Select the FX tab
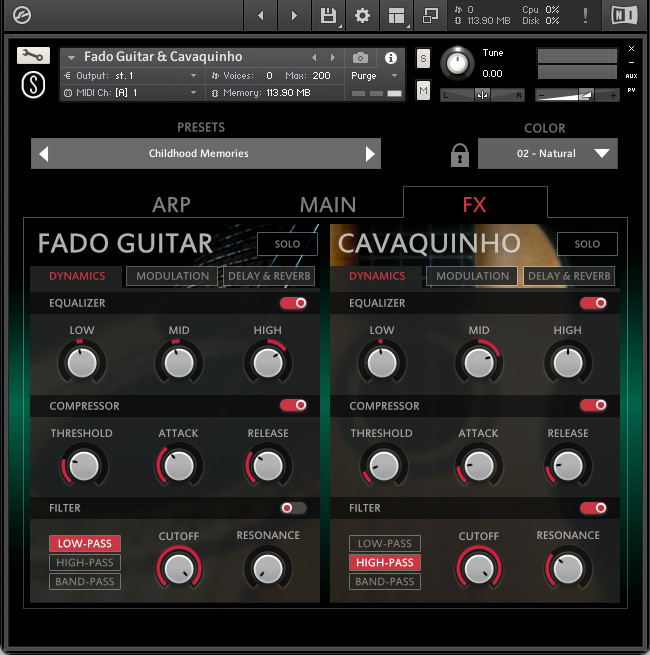The height and width of the screenshot is (655, 650). coord(475,205)
